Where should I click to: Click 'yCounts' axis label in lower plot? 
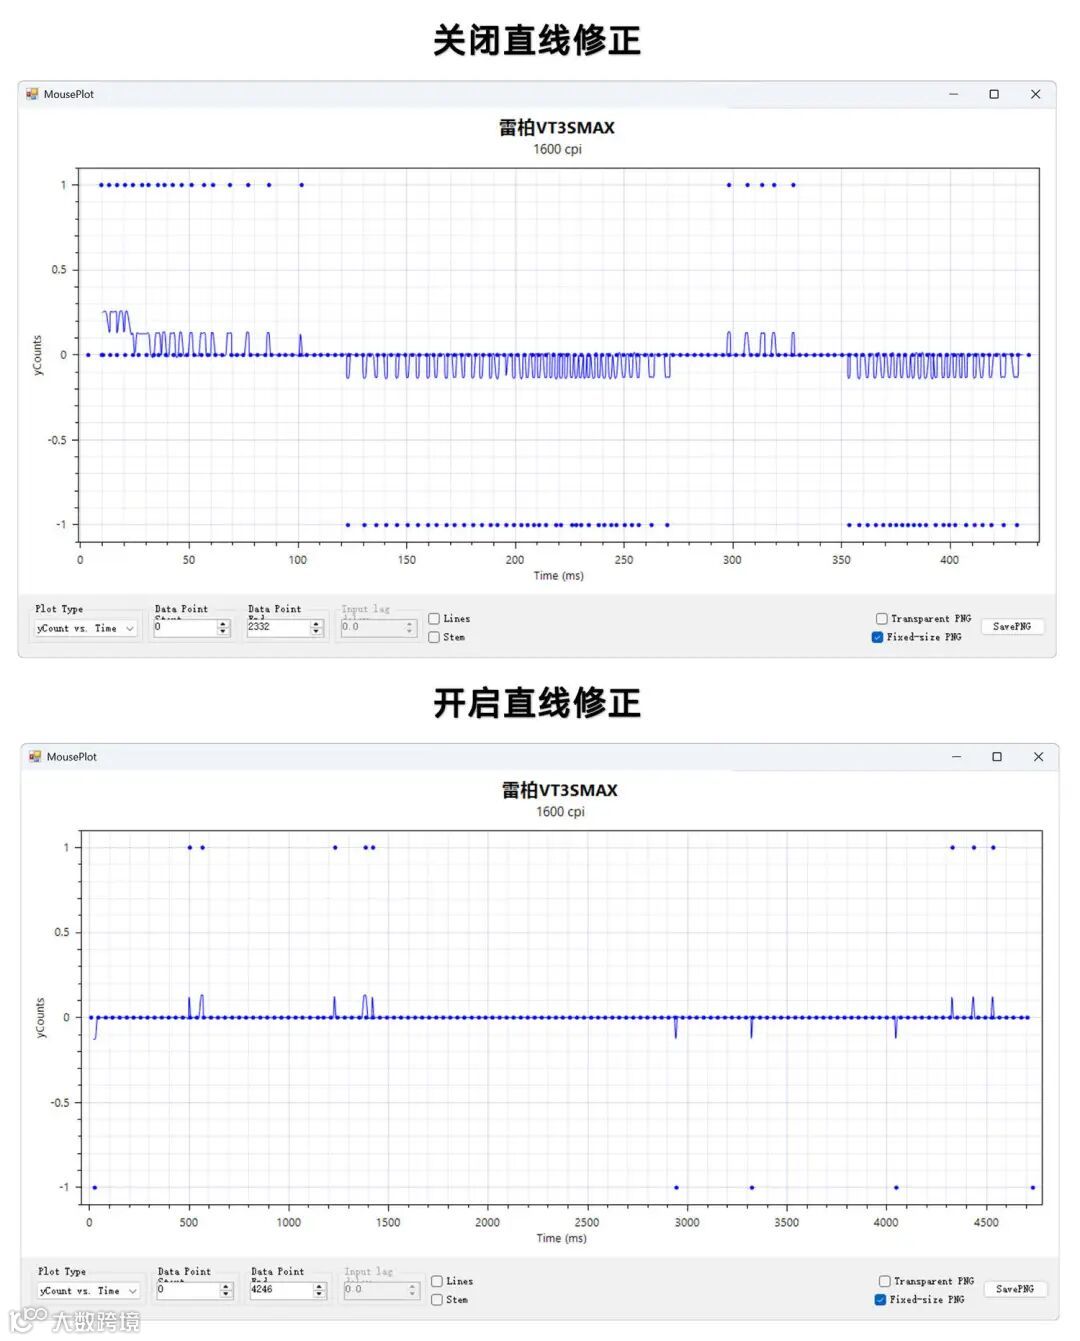click(x=41, y=1018)
